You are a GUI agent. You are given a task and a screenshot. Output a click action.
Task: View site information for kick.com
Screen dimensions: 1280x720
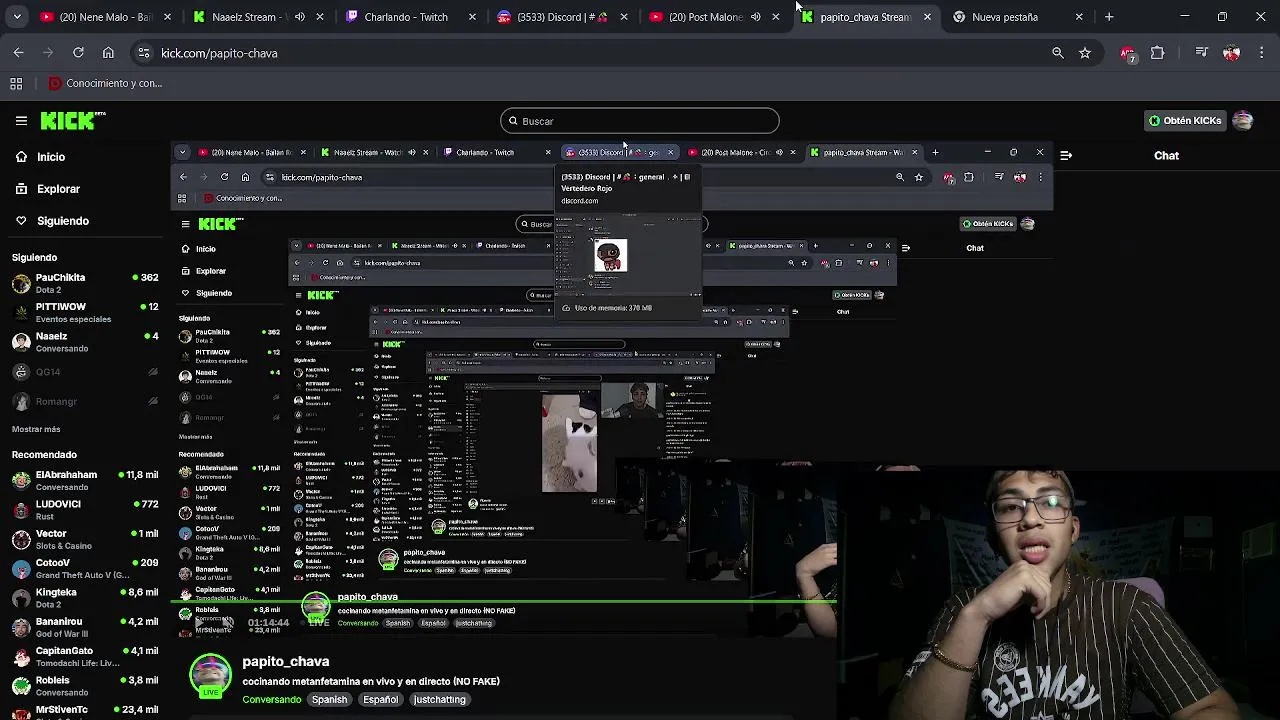click(x=144, y=53)
